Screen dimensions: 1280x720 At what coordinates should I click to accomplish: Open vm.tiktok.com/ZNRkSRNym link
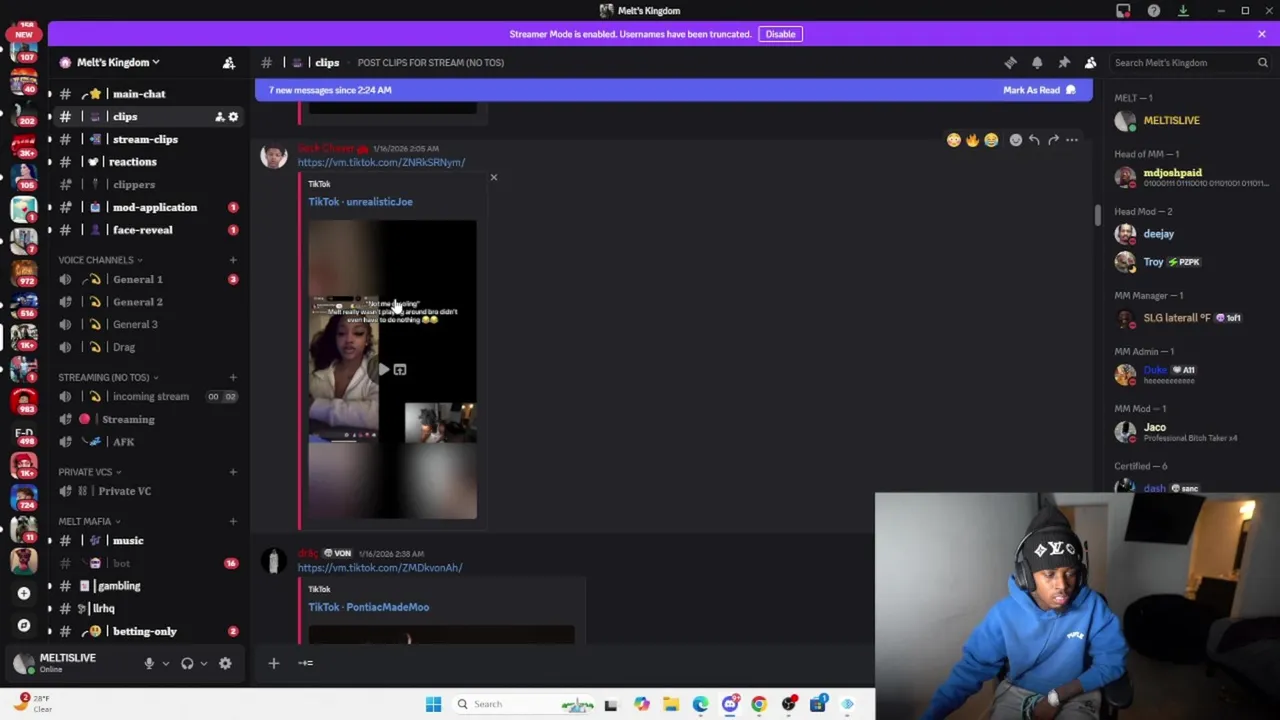coord(381,162)
